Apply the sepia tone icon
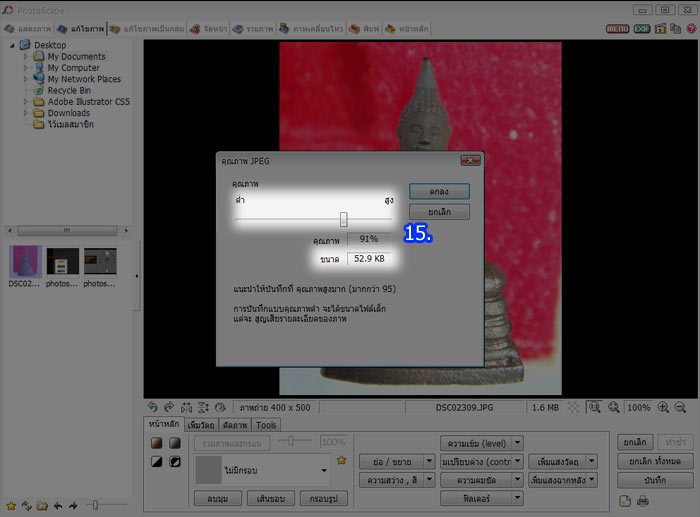700x517 pixels. 157,443
